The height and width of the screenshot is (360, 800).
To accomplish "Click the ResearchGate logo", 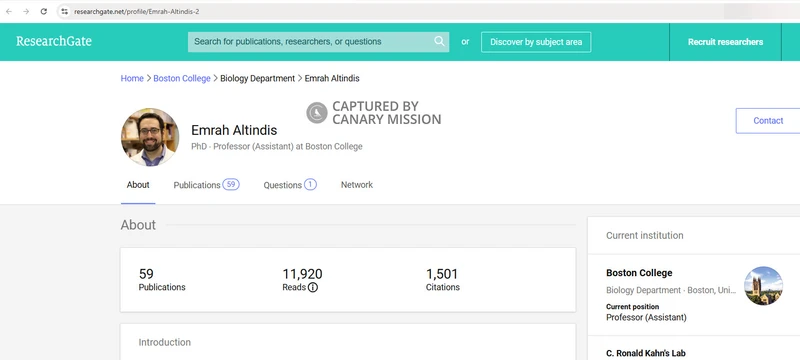I will [x=54, y=41].
